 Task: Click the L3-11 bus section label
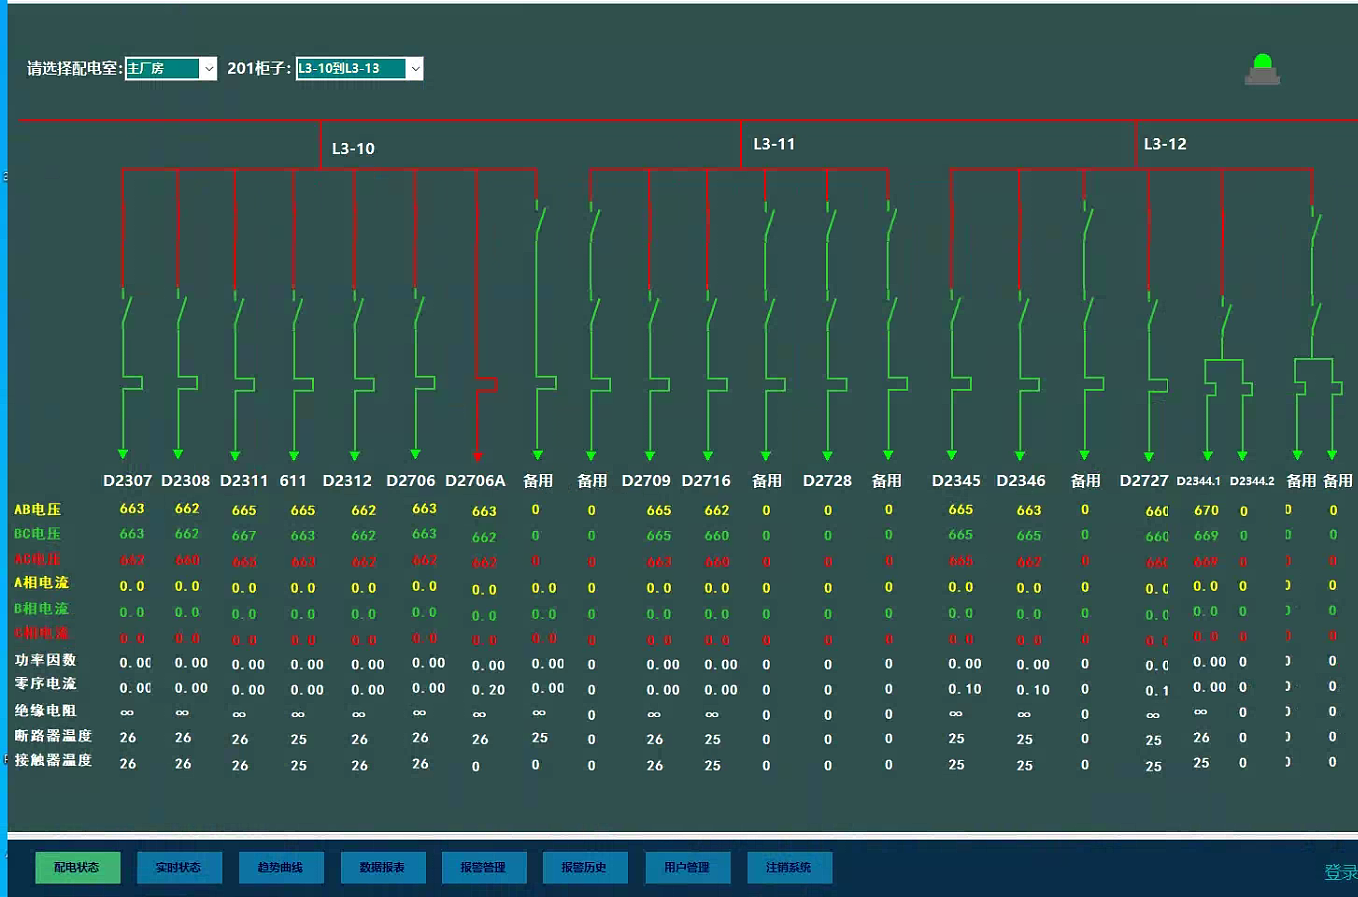click(774, 144)
